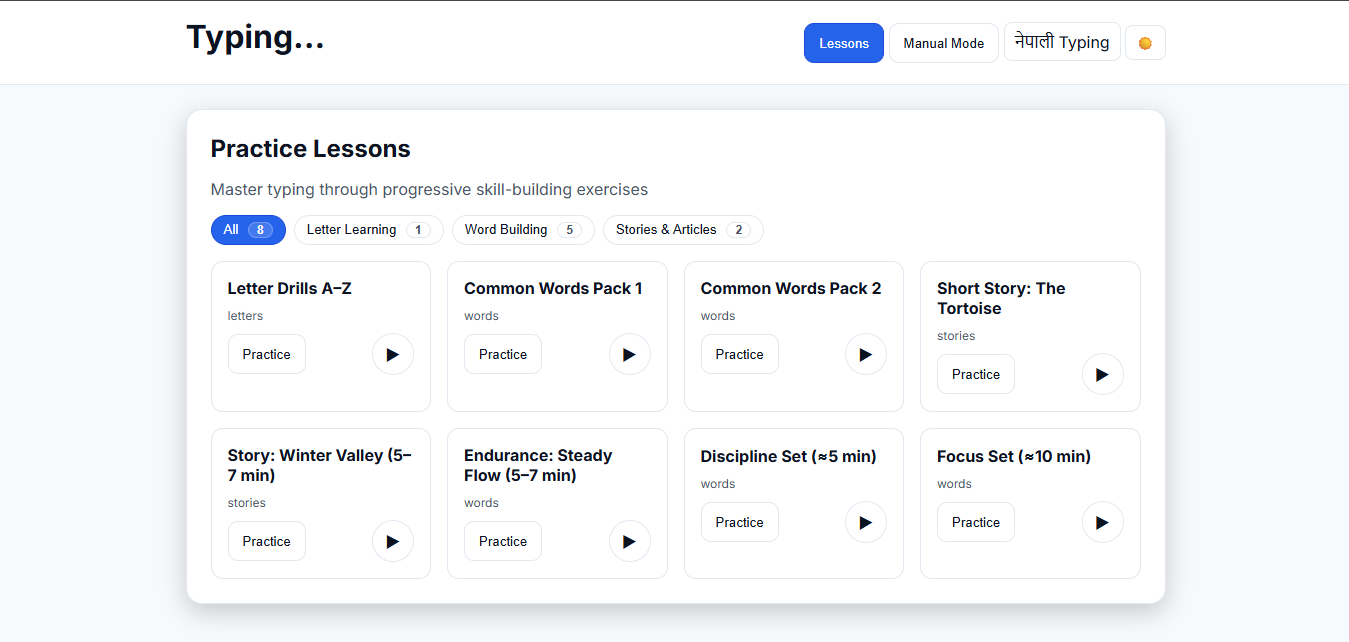Viewport: 1349px width, 642px height.
Task: Enable Manual Mode
Action: 943,43
